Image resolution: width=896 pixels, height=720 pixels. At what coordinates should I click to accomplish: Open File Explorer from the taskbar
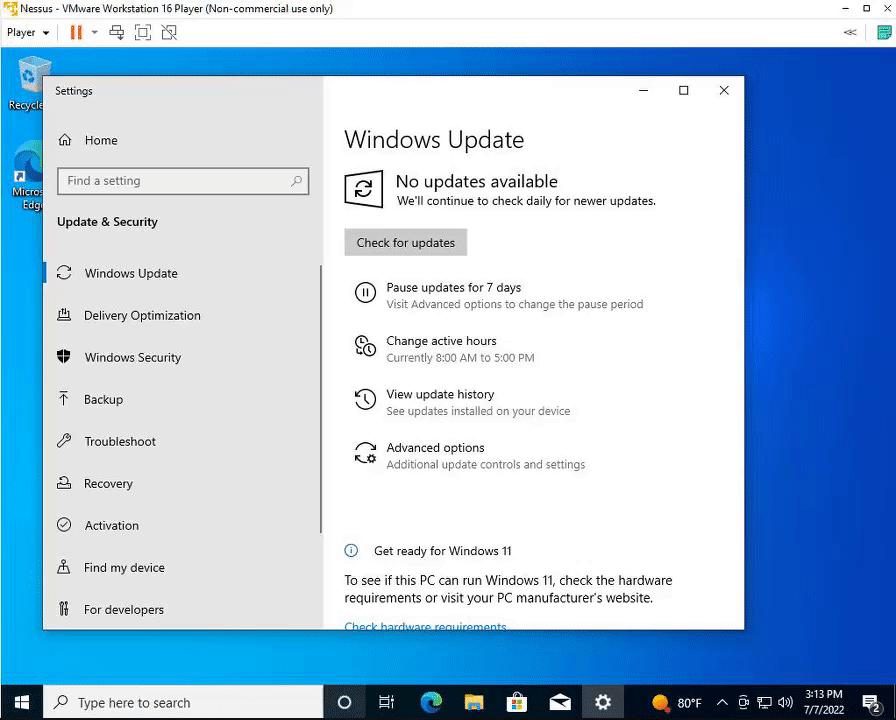(474, 702)
